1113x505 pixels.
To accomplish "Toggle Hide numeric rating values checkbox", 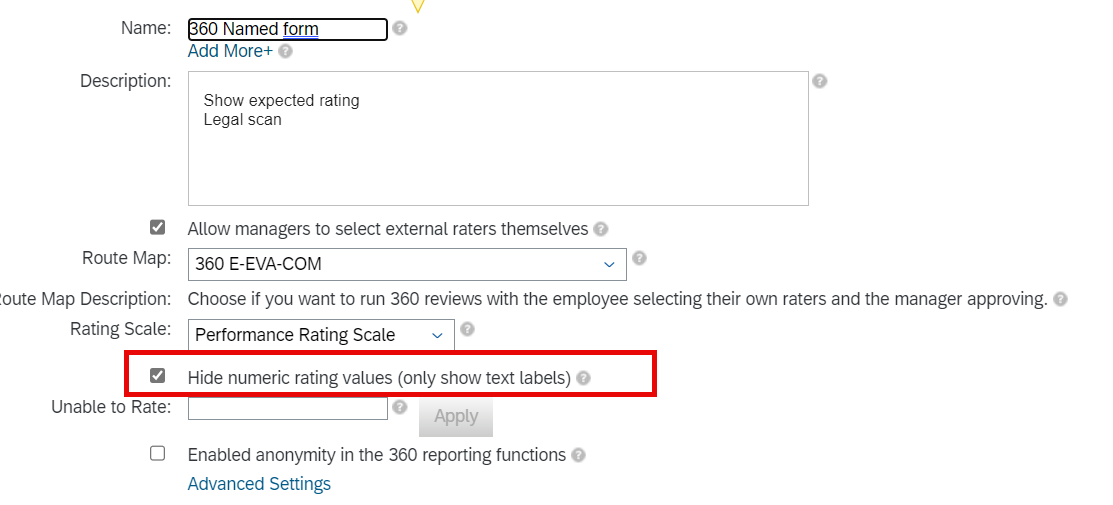I will (158, 375).
